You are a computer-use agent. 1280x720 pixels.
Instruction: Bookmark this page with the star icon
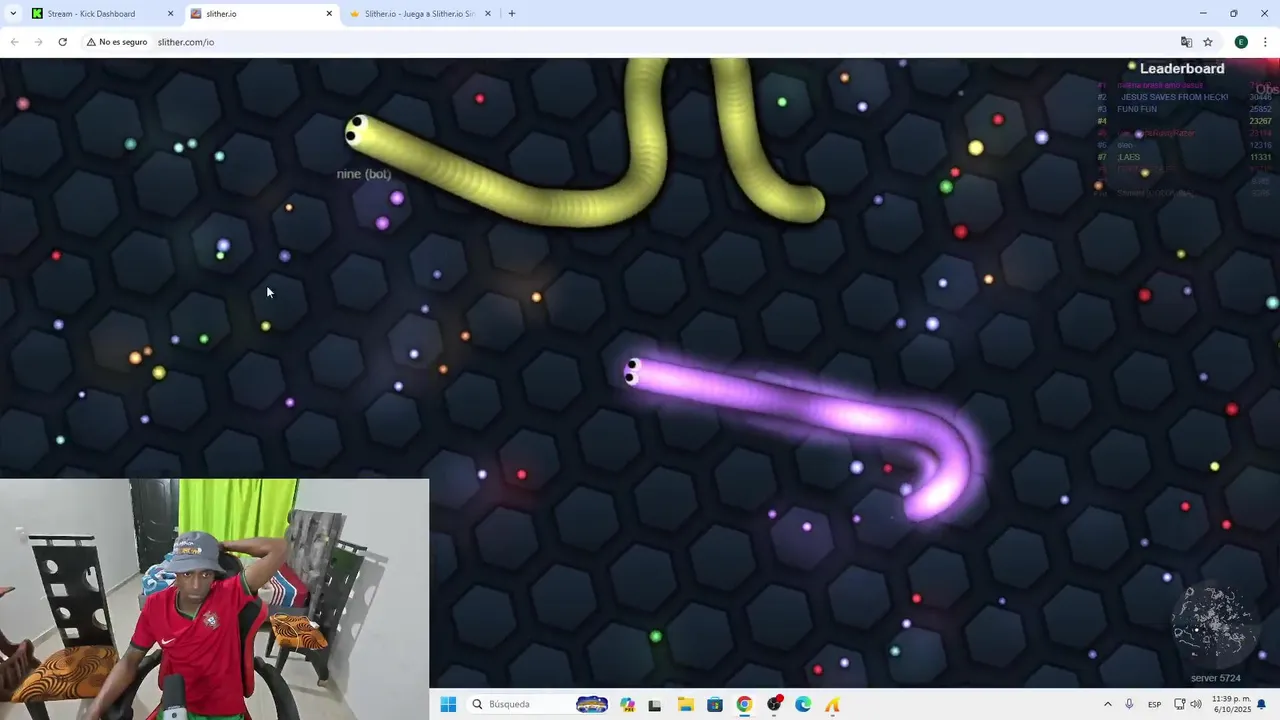[x=1208, y=42]
